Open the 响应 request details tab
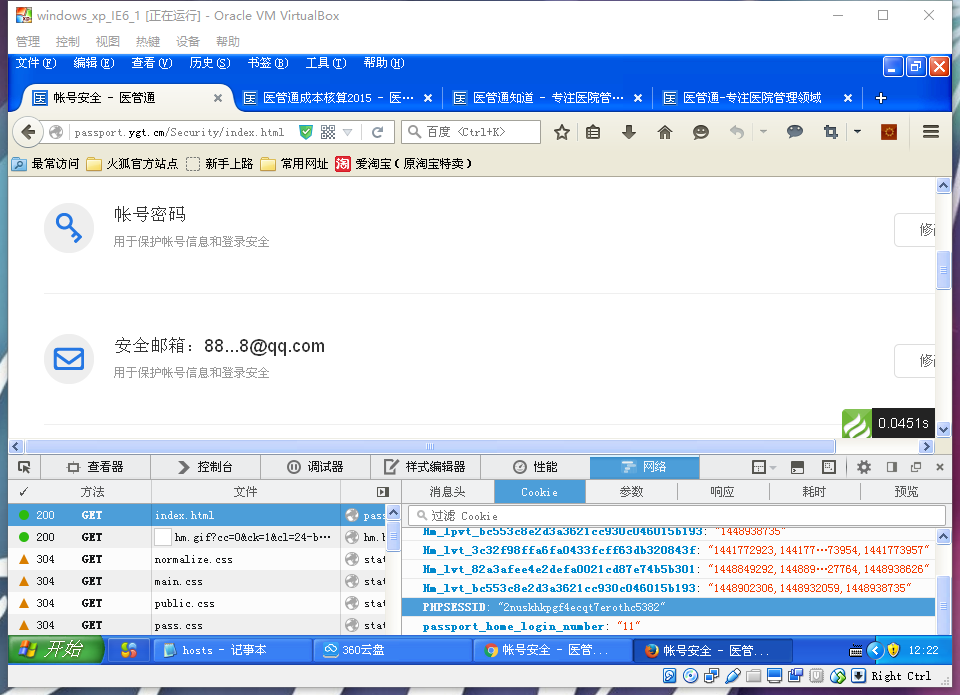 pyautogui.click(x=722, y=492)
